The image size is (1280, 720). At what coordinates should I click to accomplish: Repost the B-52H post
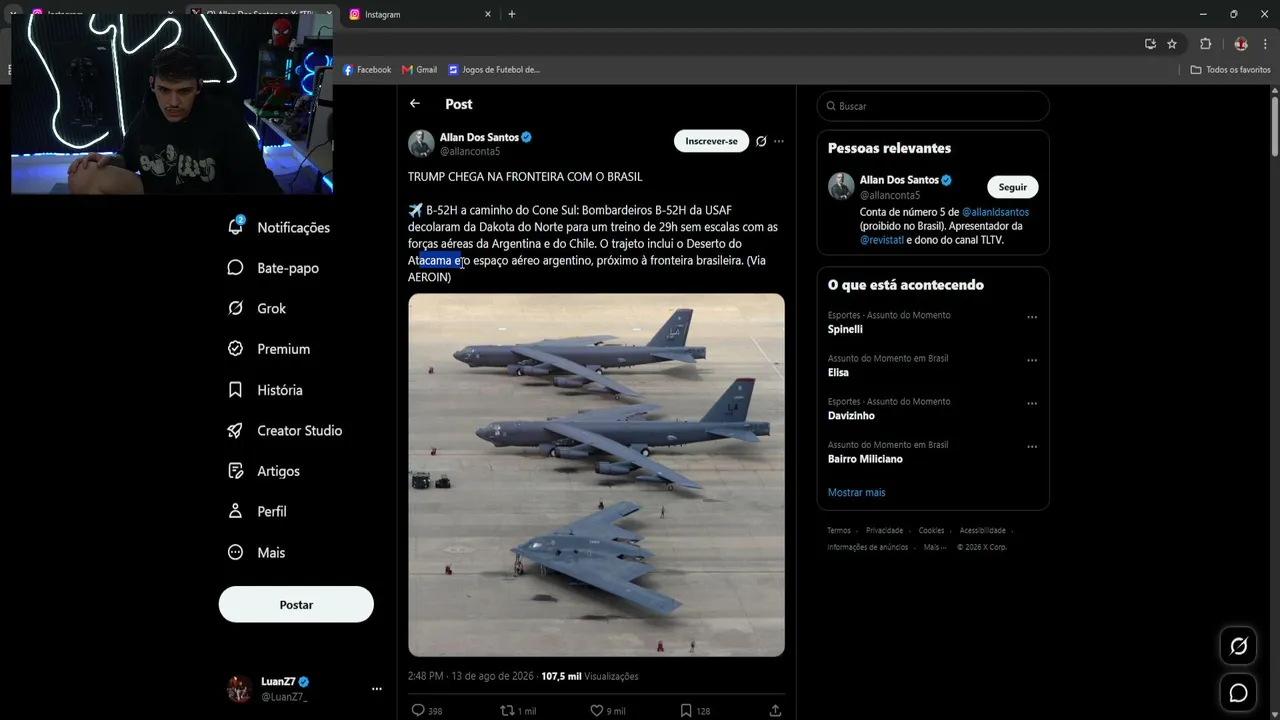[x=507, y=710]
